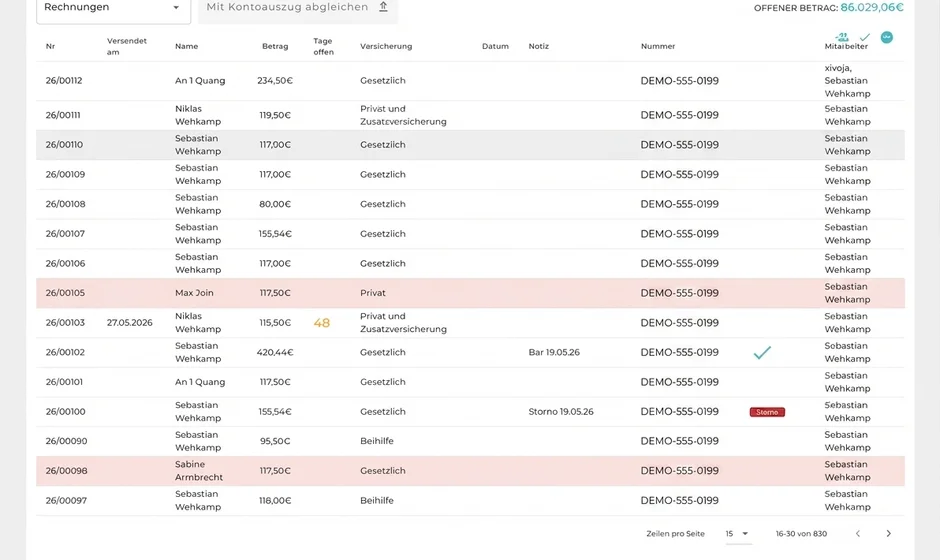The image size is (940, 560).
Task: Sort by the Betrag column header
Action: [275, 46]
